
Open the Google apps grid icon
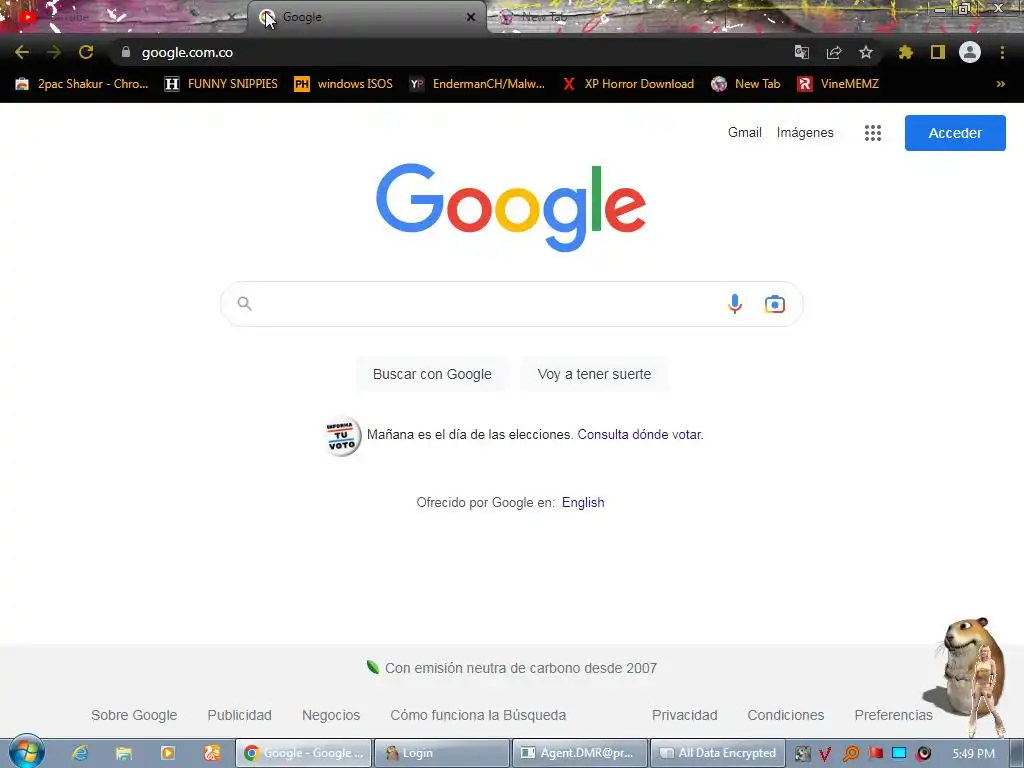tap(873, 133)
